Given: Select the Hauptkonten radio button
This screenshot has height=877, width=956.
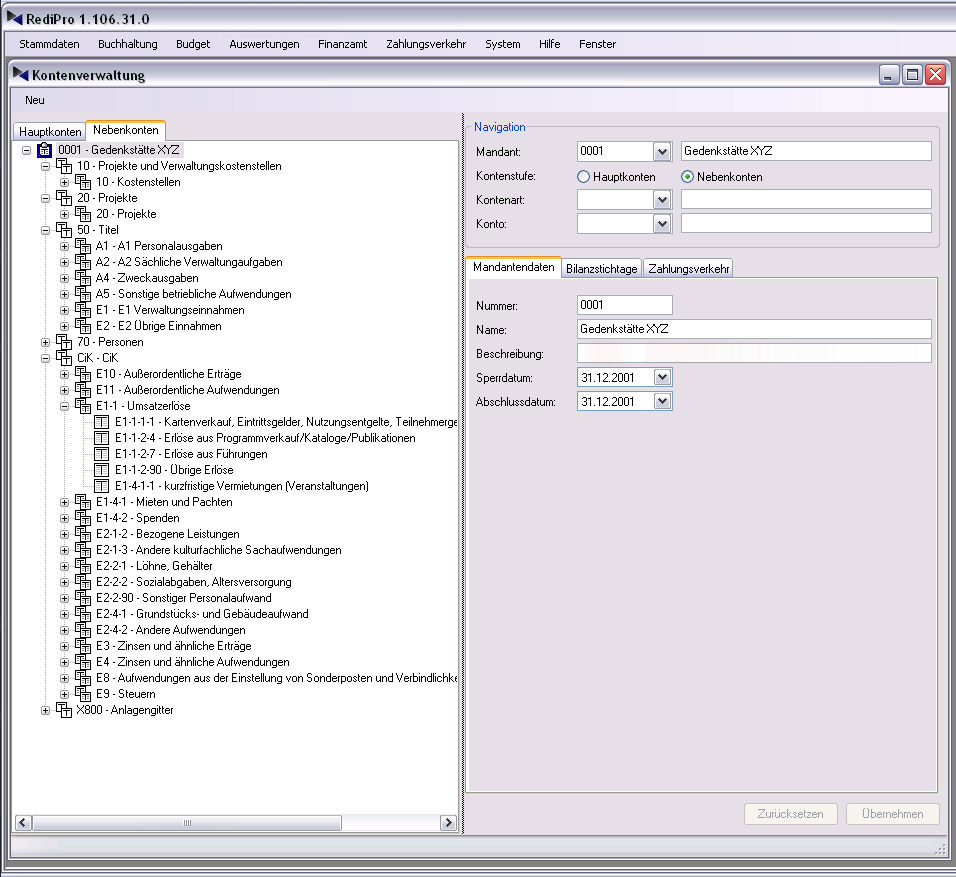Looking at the screenshot, I should tap(584, 177).
